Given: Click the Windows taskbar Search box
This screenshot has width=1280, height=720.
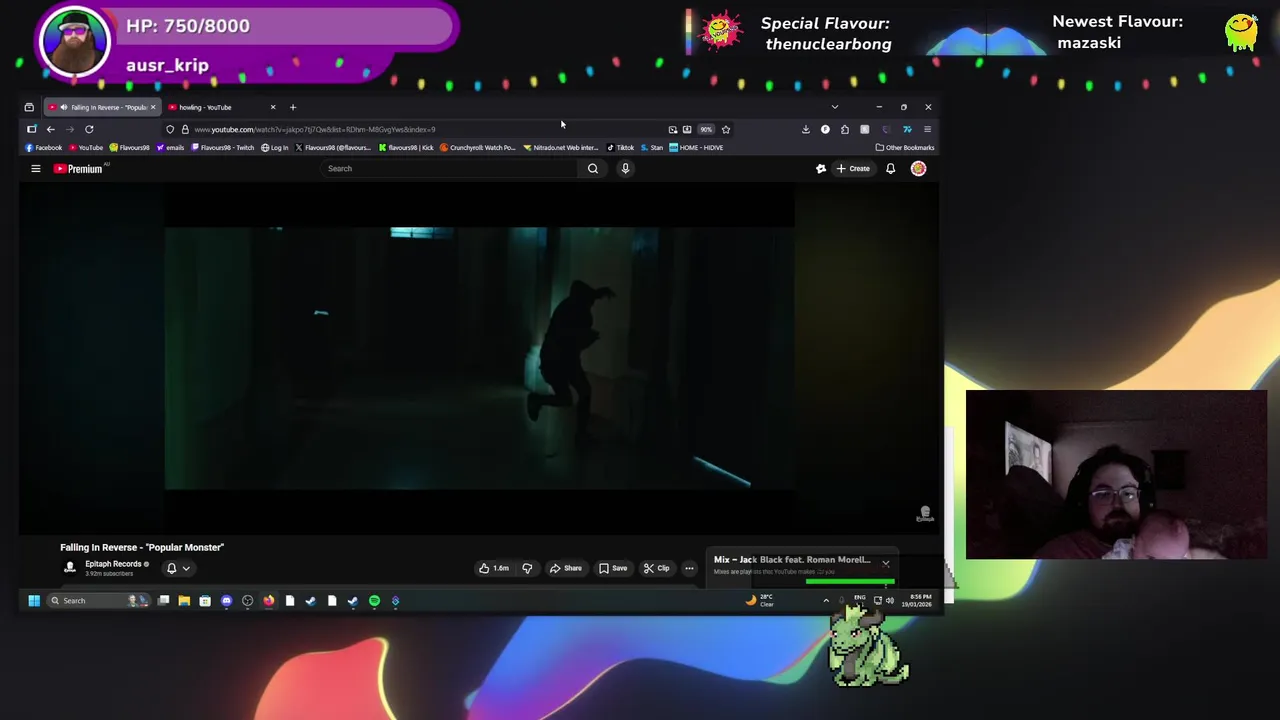Looking at the screenshot, I should 97,601.
